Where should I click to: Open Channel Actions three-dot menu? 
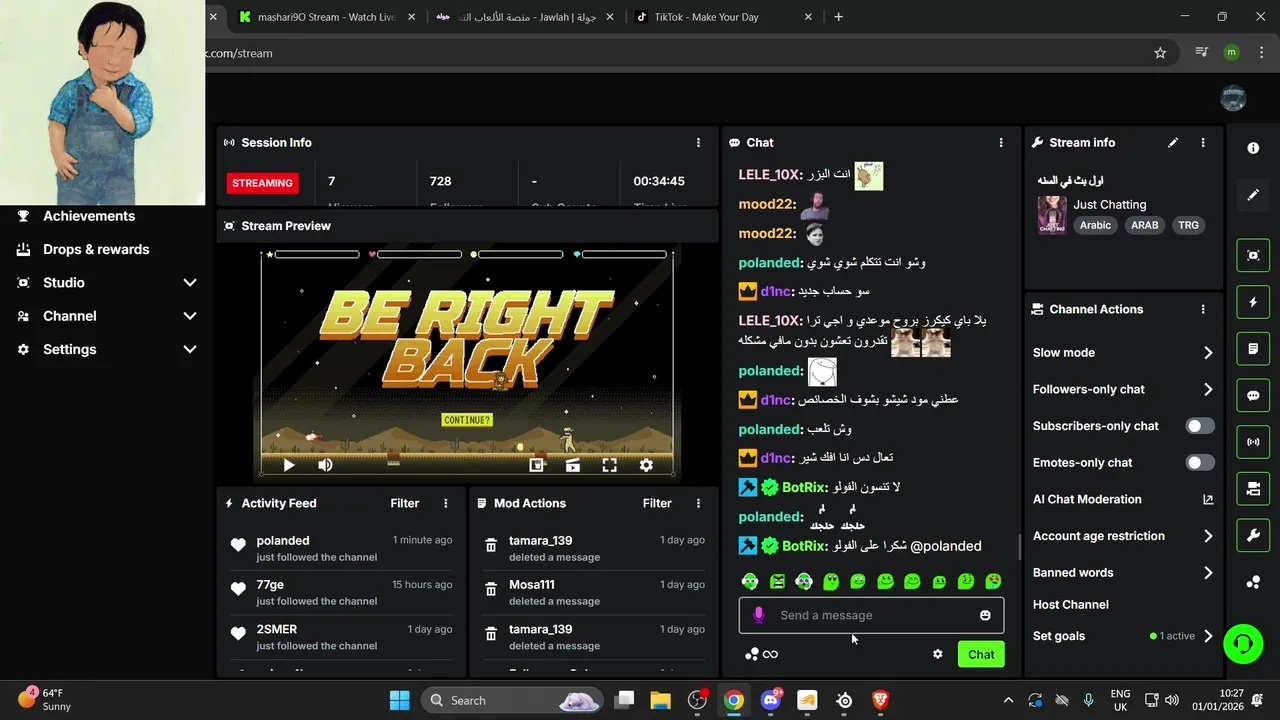[1203, 310]
